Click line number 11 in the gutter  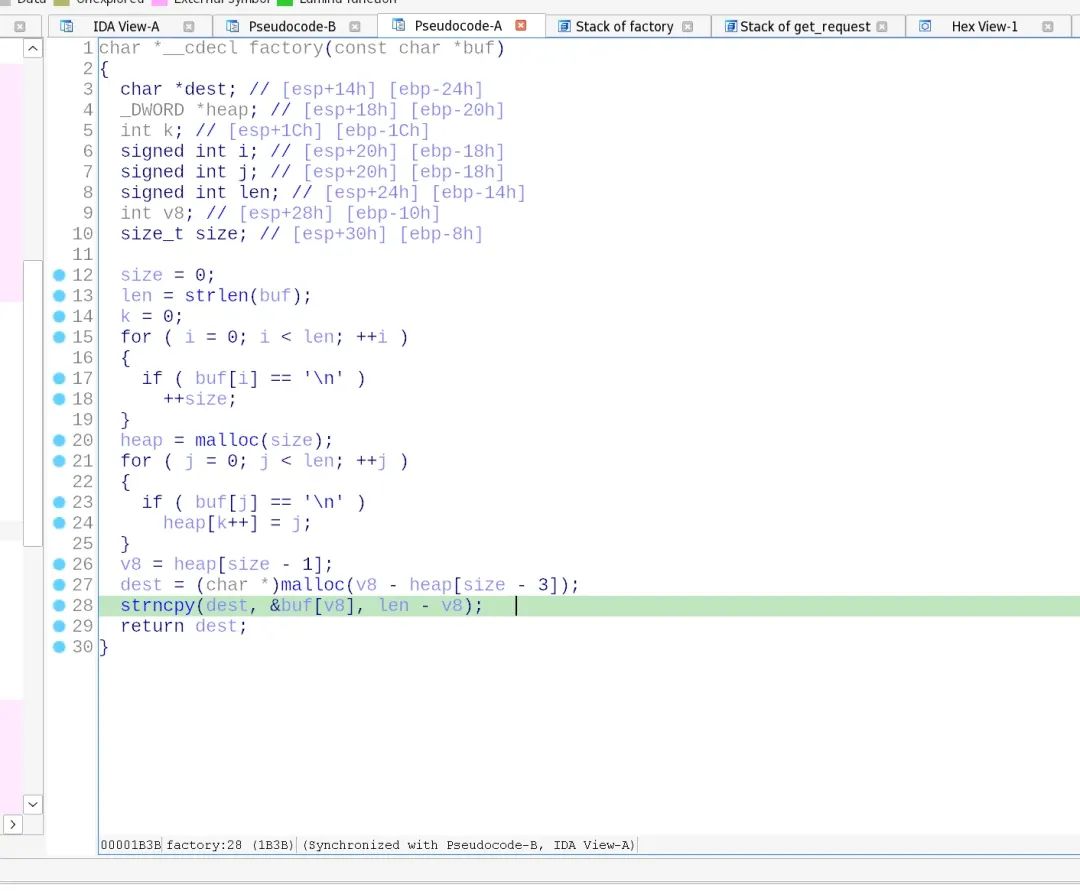pyautogui.click(x=83, y=254)
